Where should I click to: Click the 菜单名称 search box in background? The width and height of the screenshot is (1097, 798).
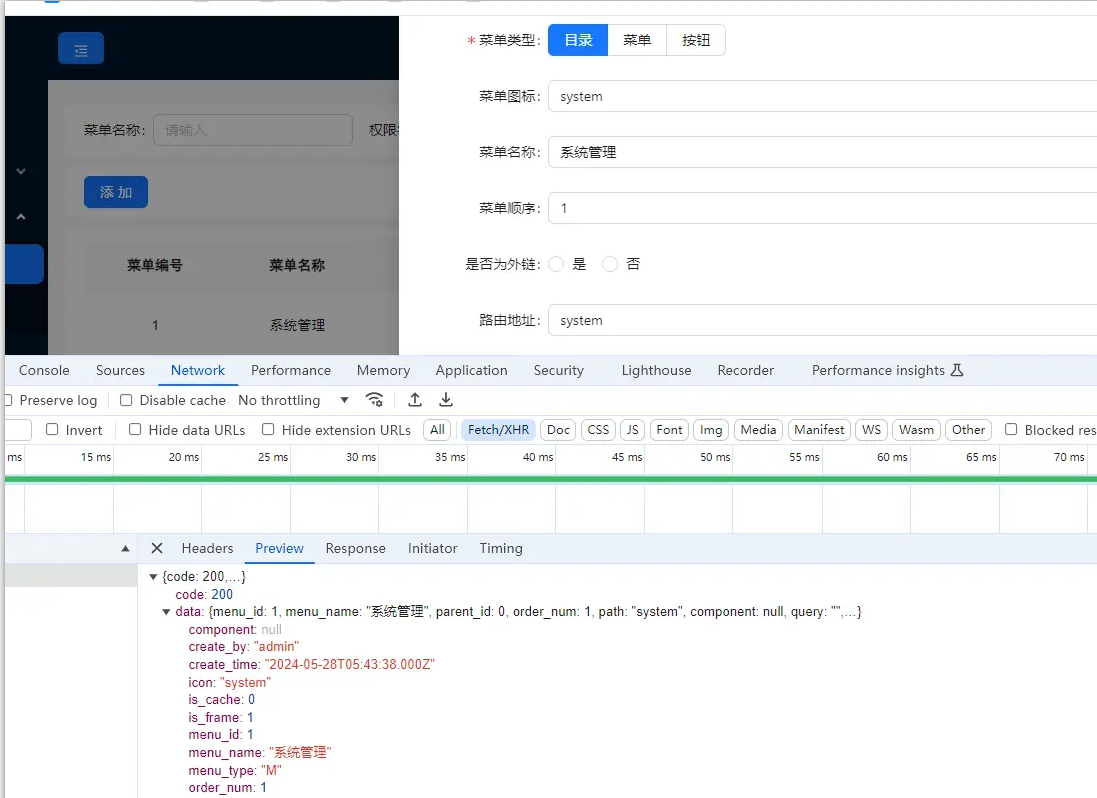[x=253, y=130]
